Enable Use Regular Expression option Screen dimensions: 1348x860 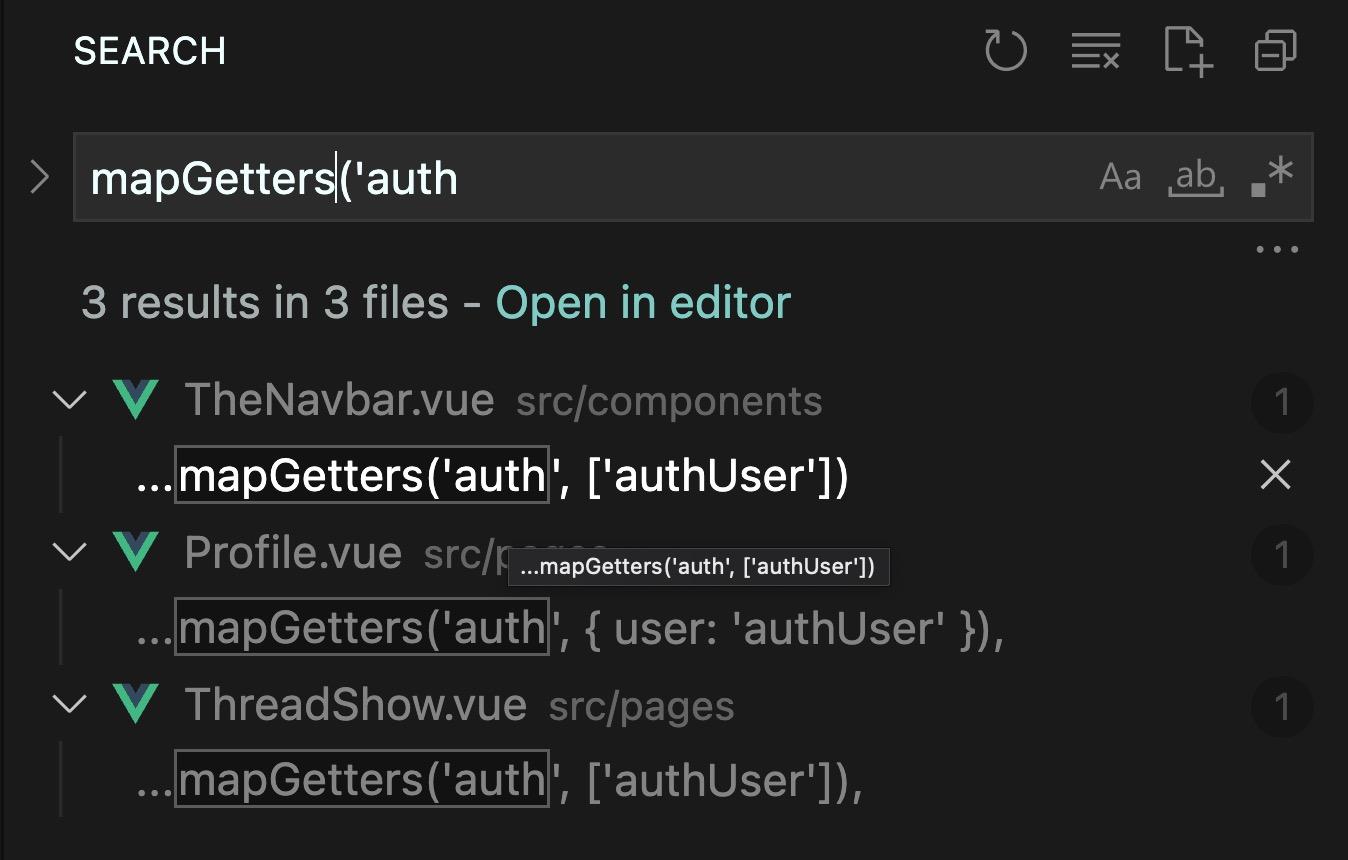tap(1272, 178)
